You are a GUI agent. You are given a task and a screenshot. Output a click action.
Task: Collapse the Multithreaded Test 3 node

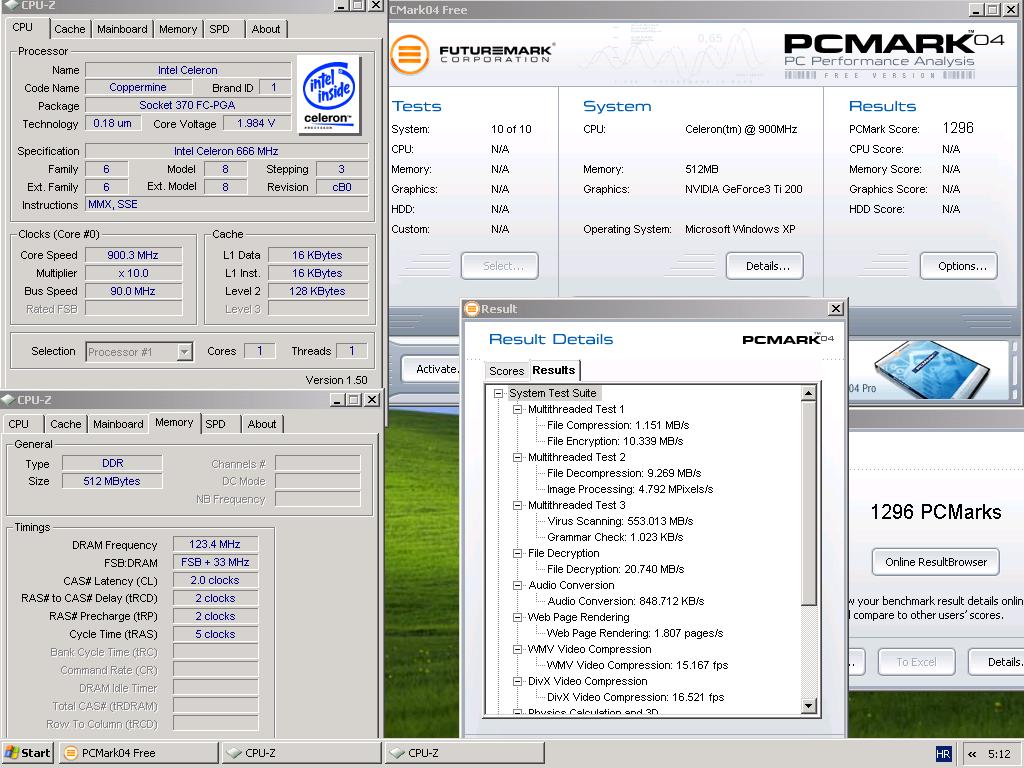pyautogui.click(x=517, y=505)
